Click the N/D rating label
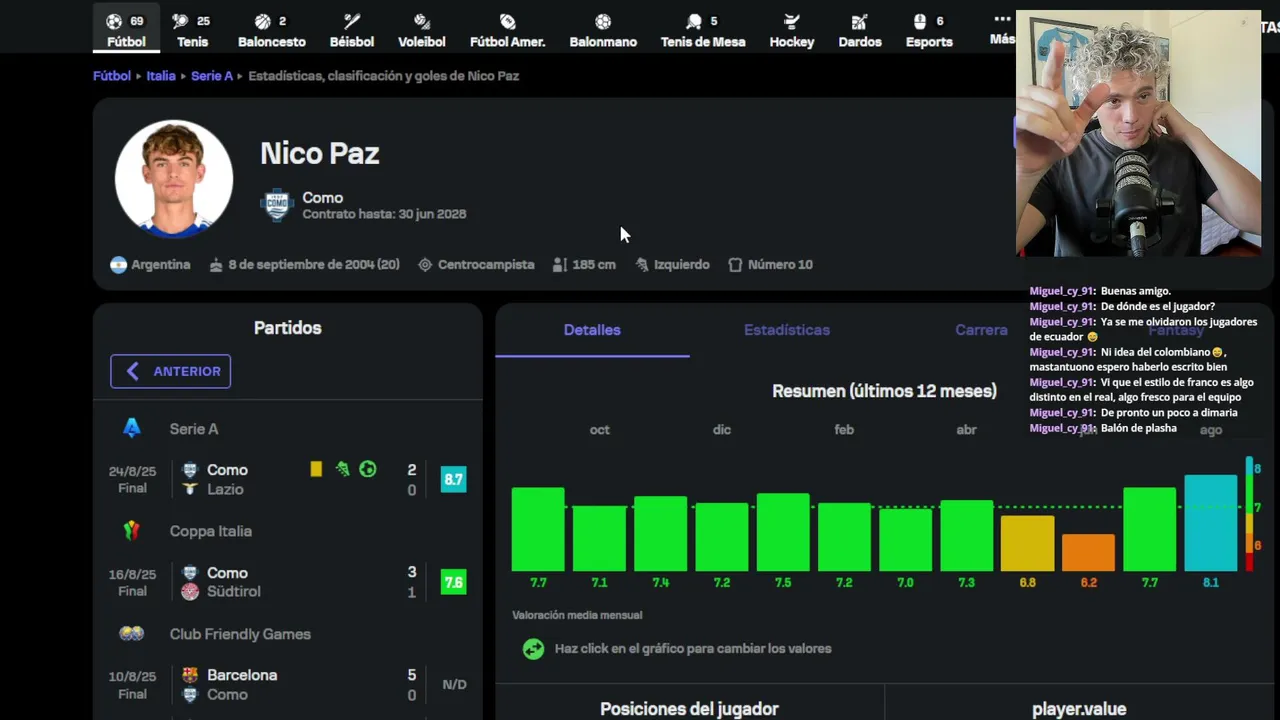 coord(454,685)
